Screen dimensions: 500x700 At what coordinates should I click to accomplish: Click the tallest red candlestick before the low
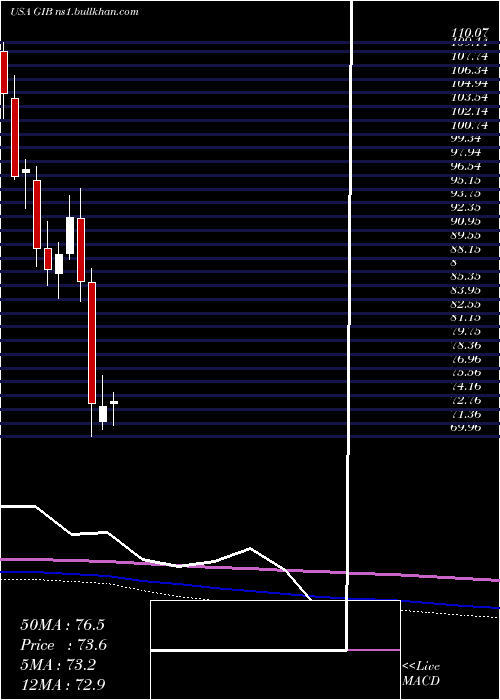coord(92,343)
